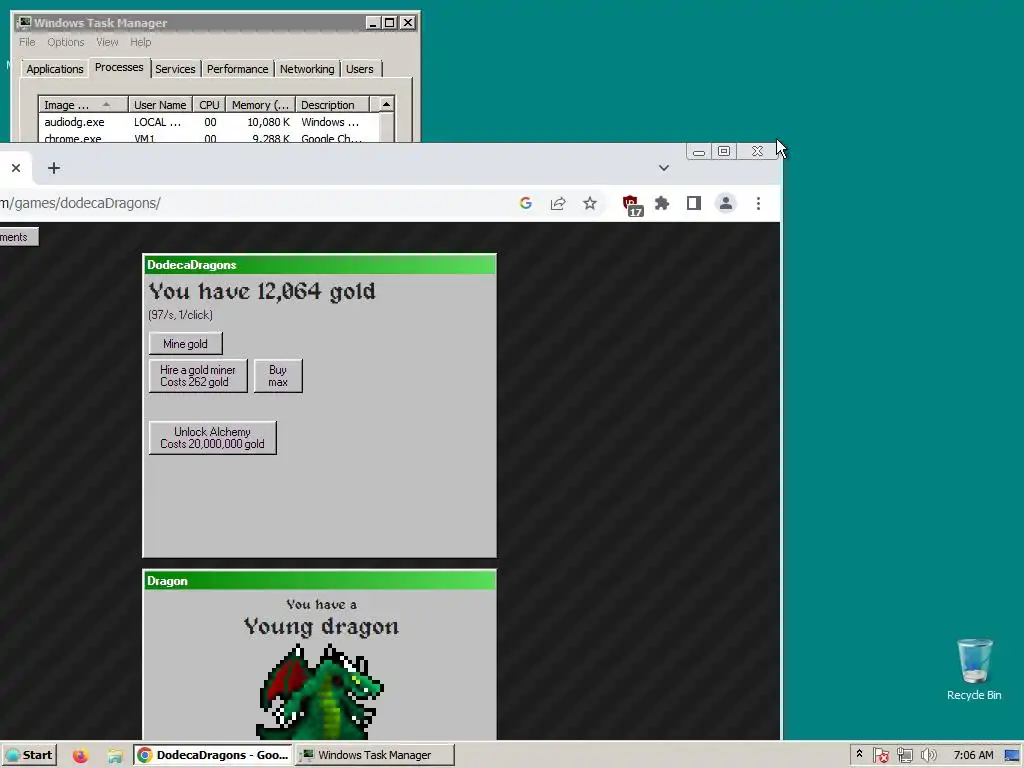Show hidden system tray icons
The height and width of the screenshot is (768, 1024).
click(x=859, y=754)
